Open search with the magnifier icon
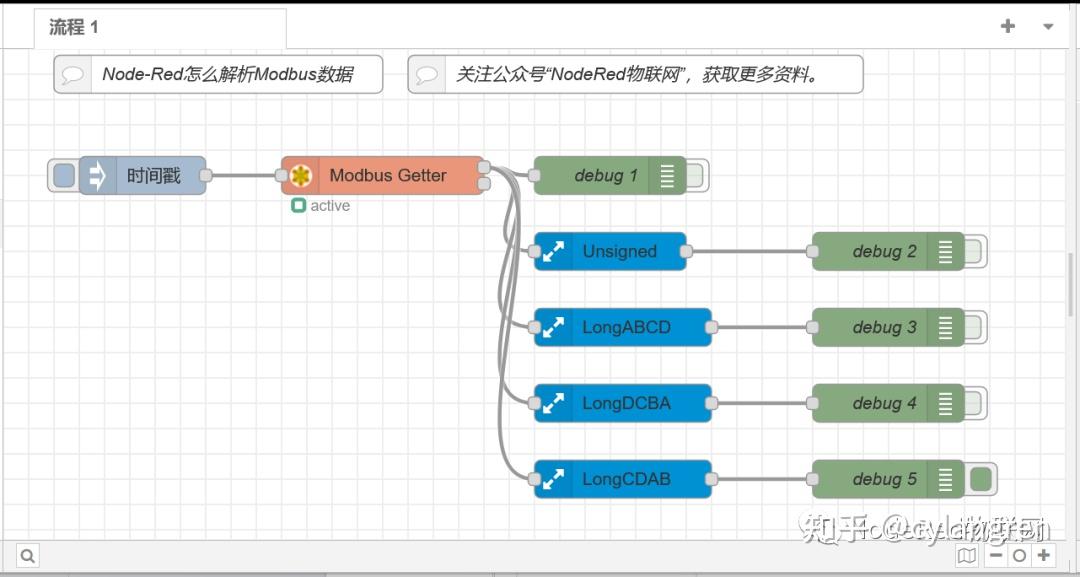Image resolution: width=1080 pixels, height=577 pixels. [27, 555]
